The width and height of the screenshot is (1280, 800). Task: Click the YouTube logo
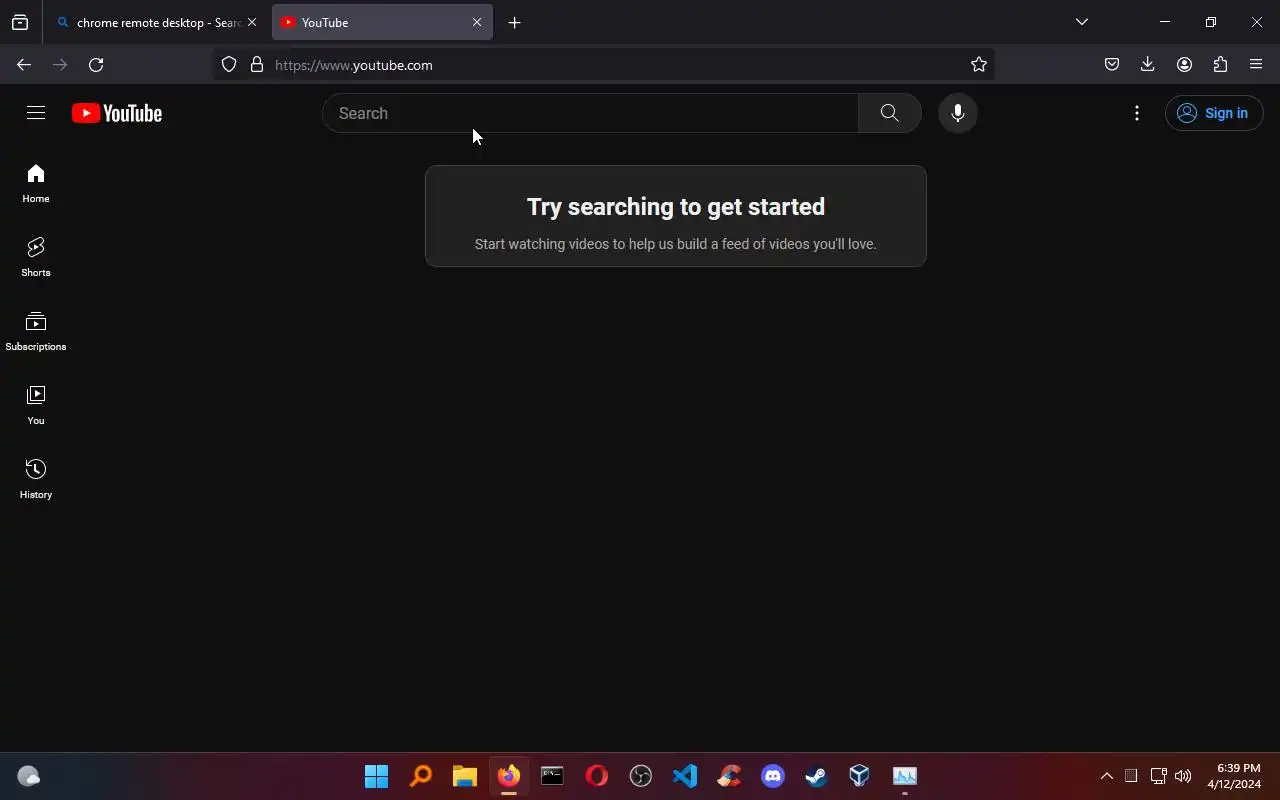(x=117, y=113)
